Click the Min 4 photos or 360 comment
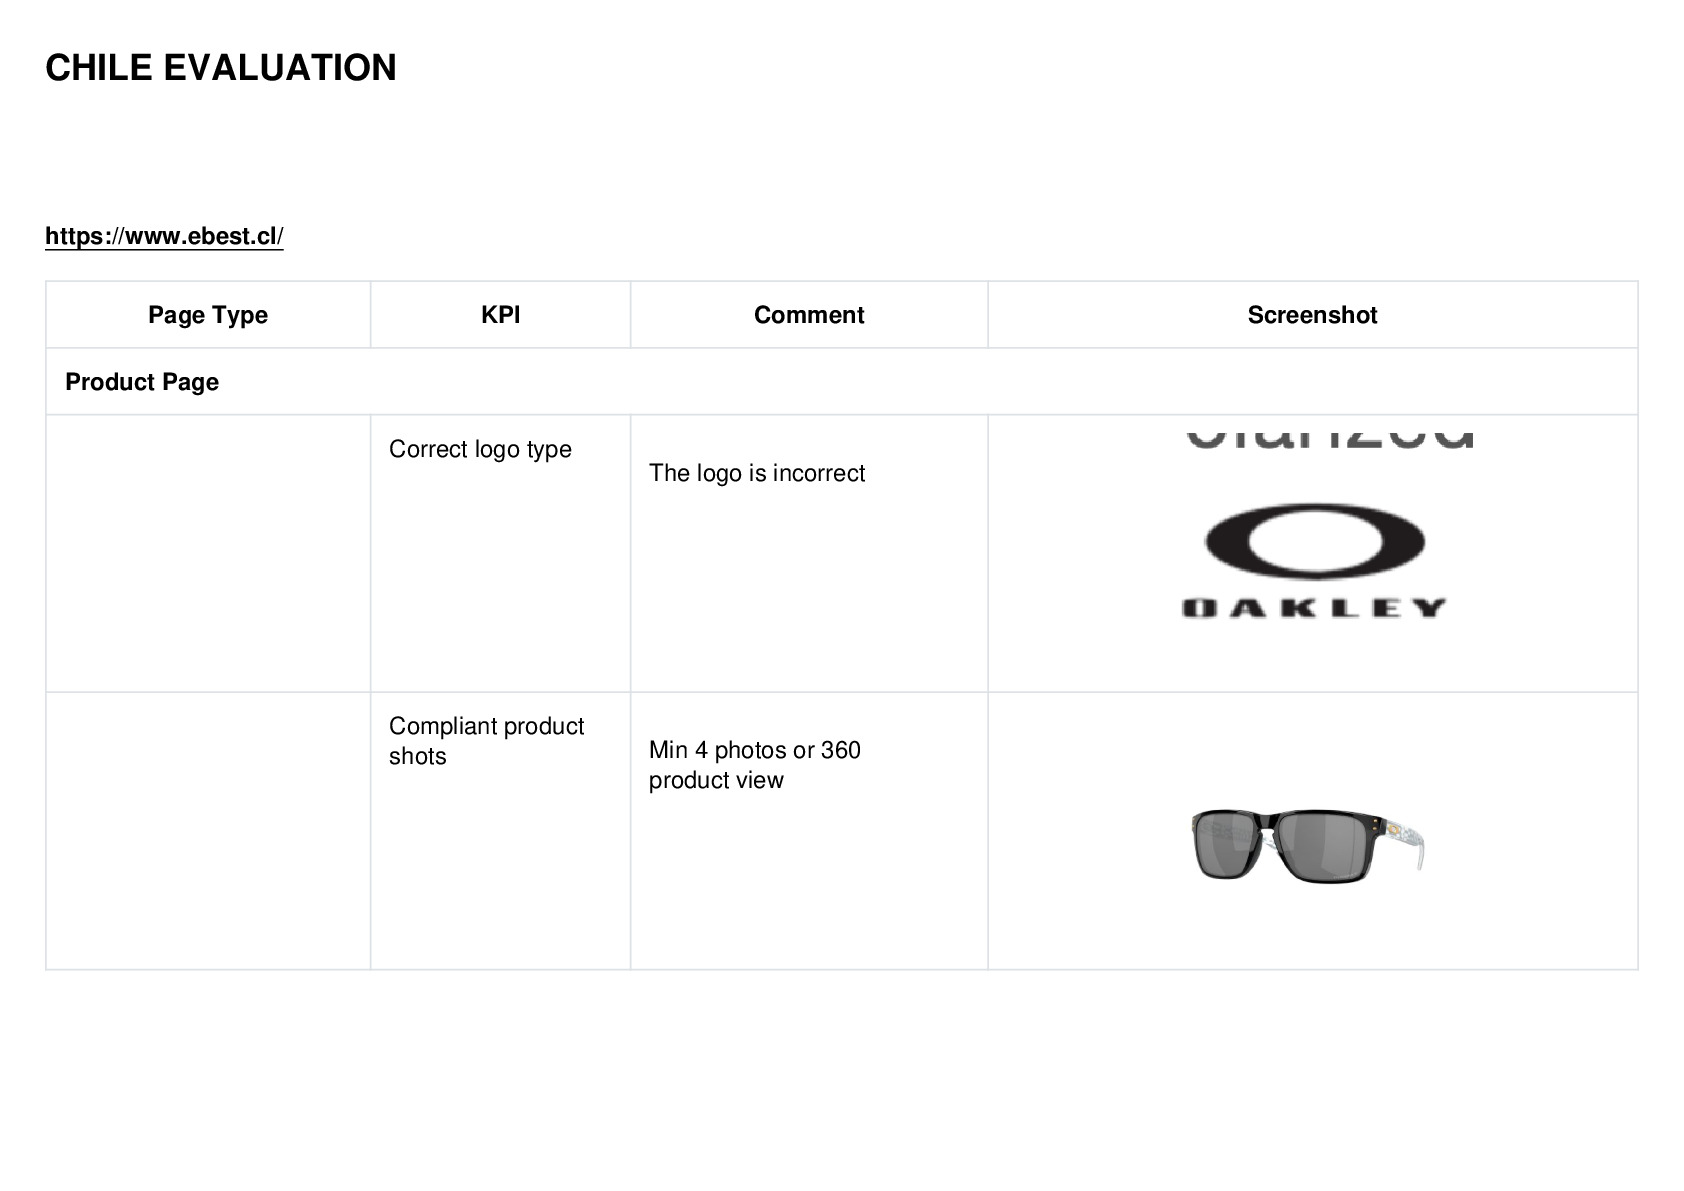The width and height of the screenshot is (1684, 1191). pos(755,765)
